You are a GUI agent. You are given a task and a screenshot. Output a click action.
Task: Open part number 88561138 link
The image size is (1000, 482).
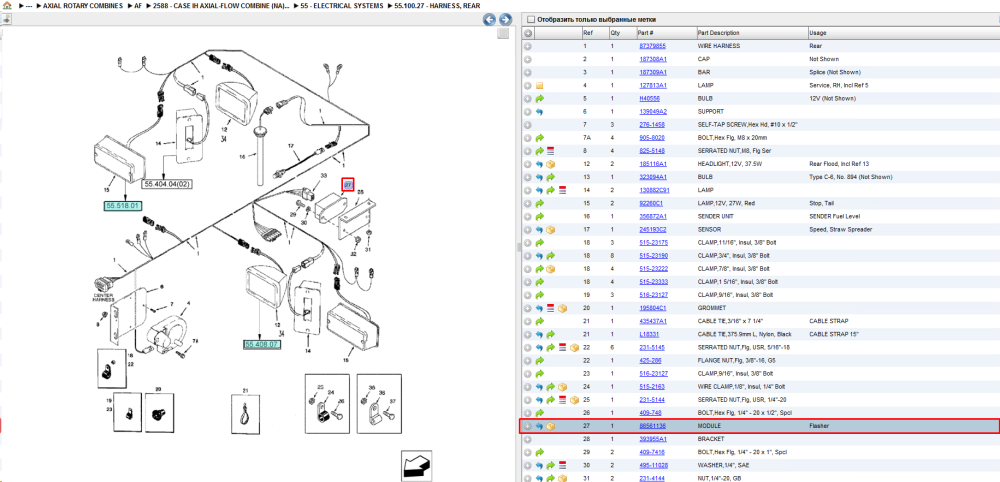point(652,426)
